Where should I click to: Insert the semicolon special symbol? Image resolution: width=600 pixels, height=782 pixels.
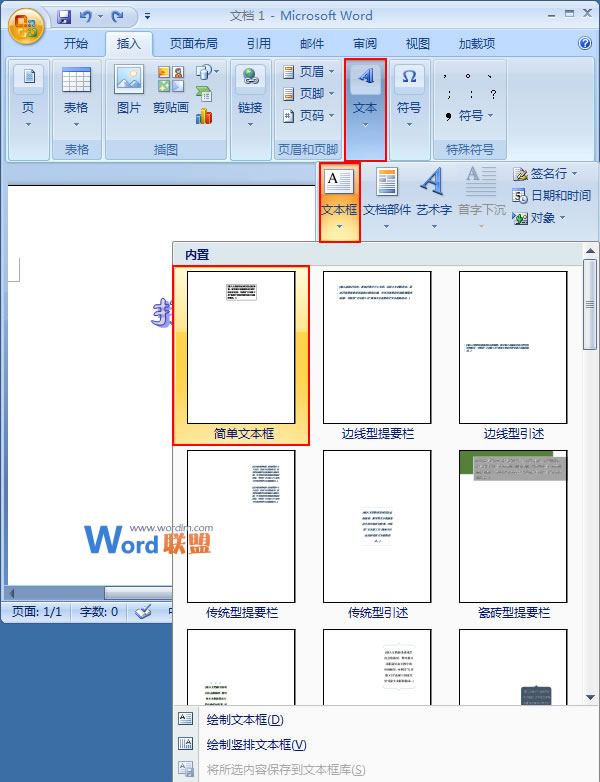(x=449, y=94)
